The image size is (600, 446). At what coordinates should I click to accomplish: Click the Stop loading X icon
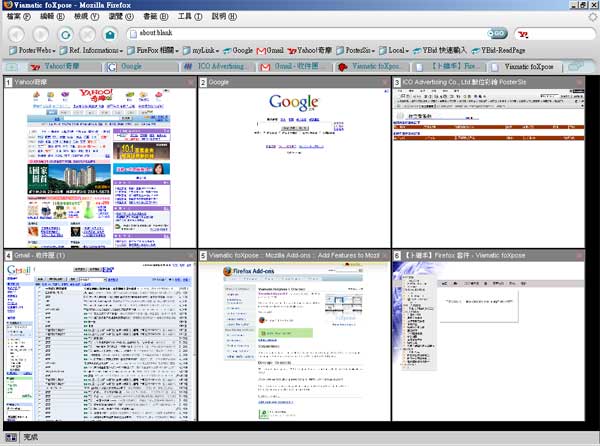click(x=87, y=35)
